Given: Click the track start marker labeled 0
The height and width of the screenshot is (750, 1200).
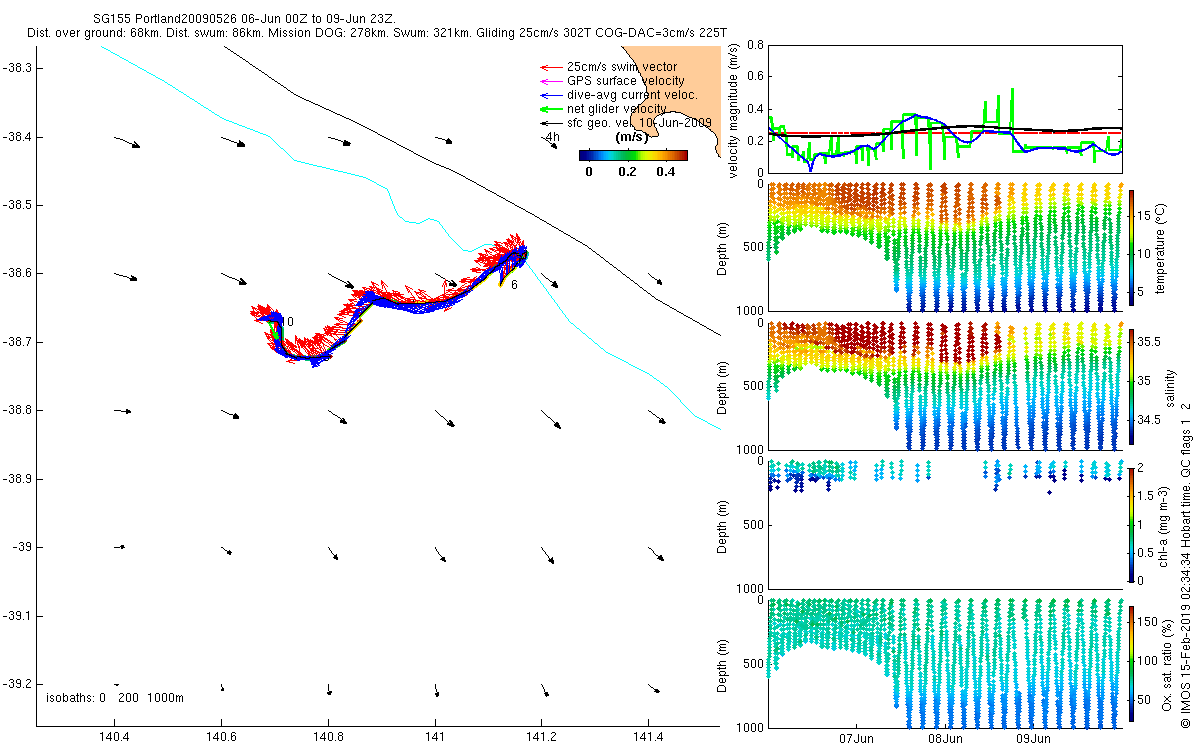Looking at the screenshot, I should pos(289,322).
